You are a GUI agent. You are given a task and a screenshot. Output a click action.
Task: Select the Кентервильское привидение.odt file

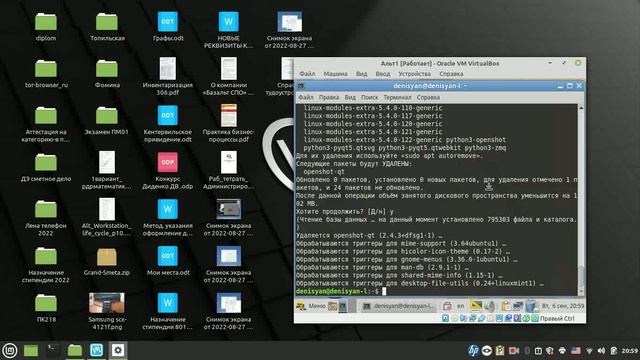coord(168,116)
